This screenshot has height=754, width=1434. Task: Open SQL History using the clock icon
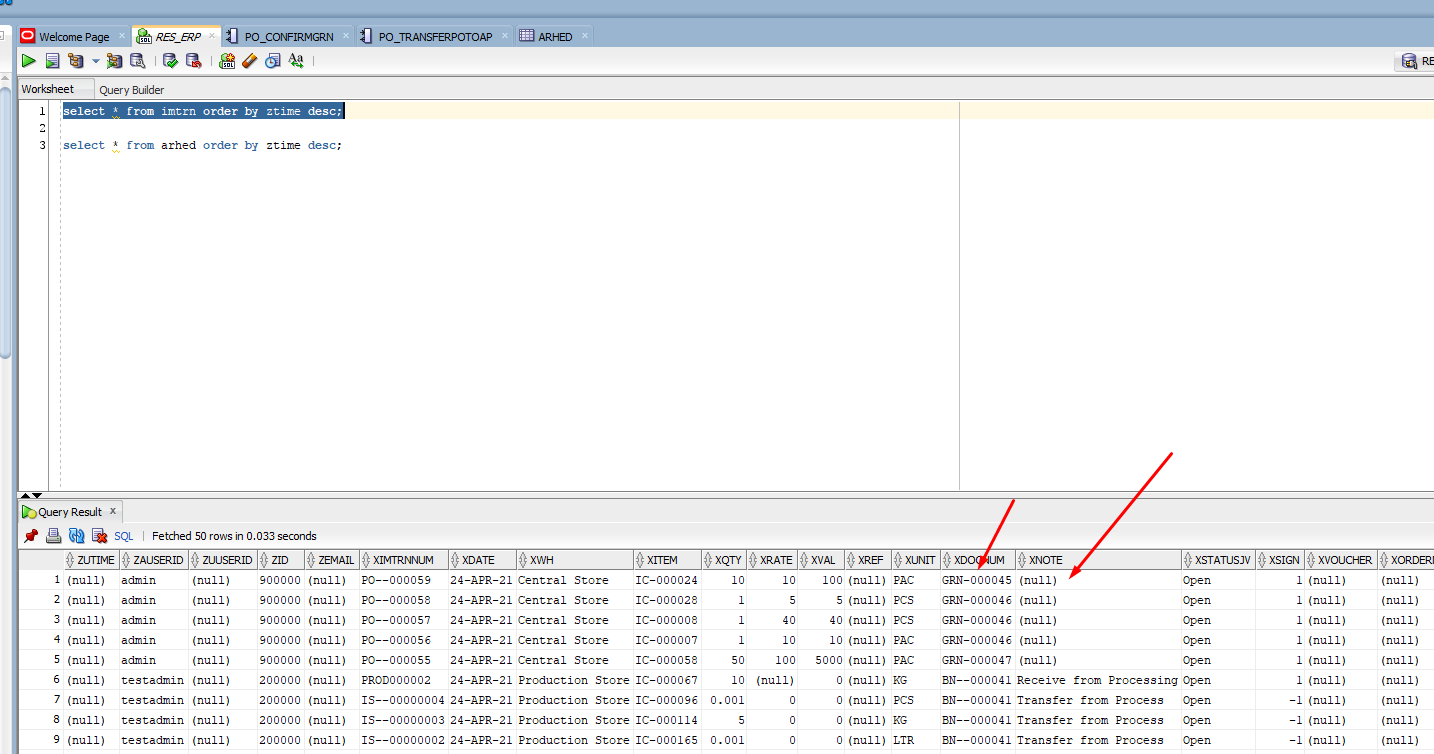point(272,60)
